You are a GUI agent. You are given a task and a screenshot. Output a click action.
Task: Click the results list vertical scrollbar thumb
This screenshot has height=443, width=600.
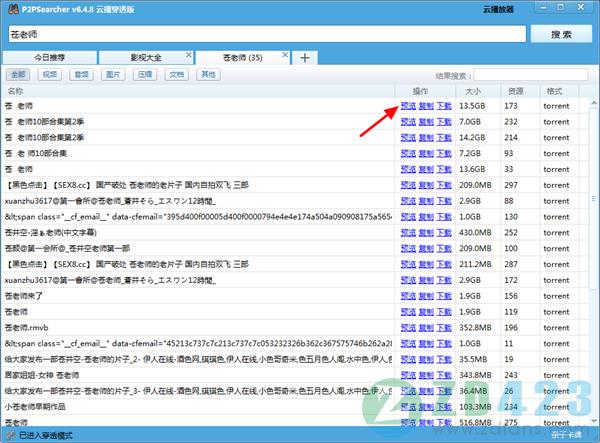pos(593,198)
